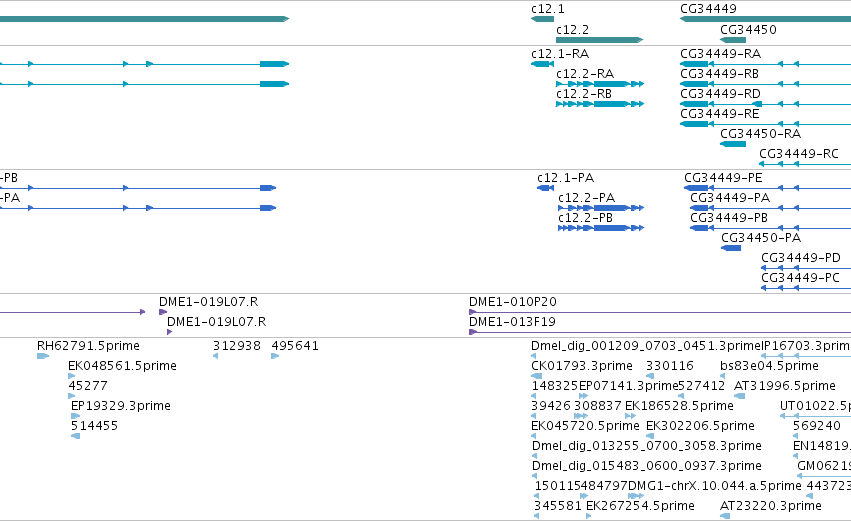Screen dimensions: 851x521
Task: Select the DME1-010P20 clone start marker
Action: coord(472,312)
